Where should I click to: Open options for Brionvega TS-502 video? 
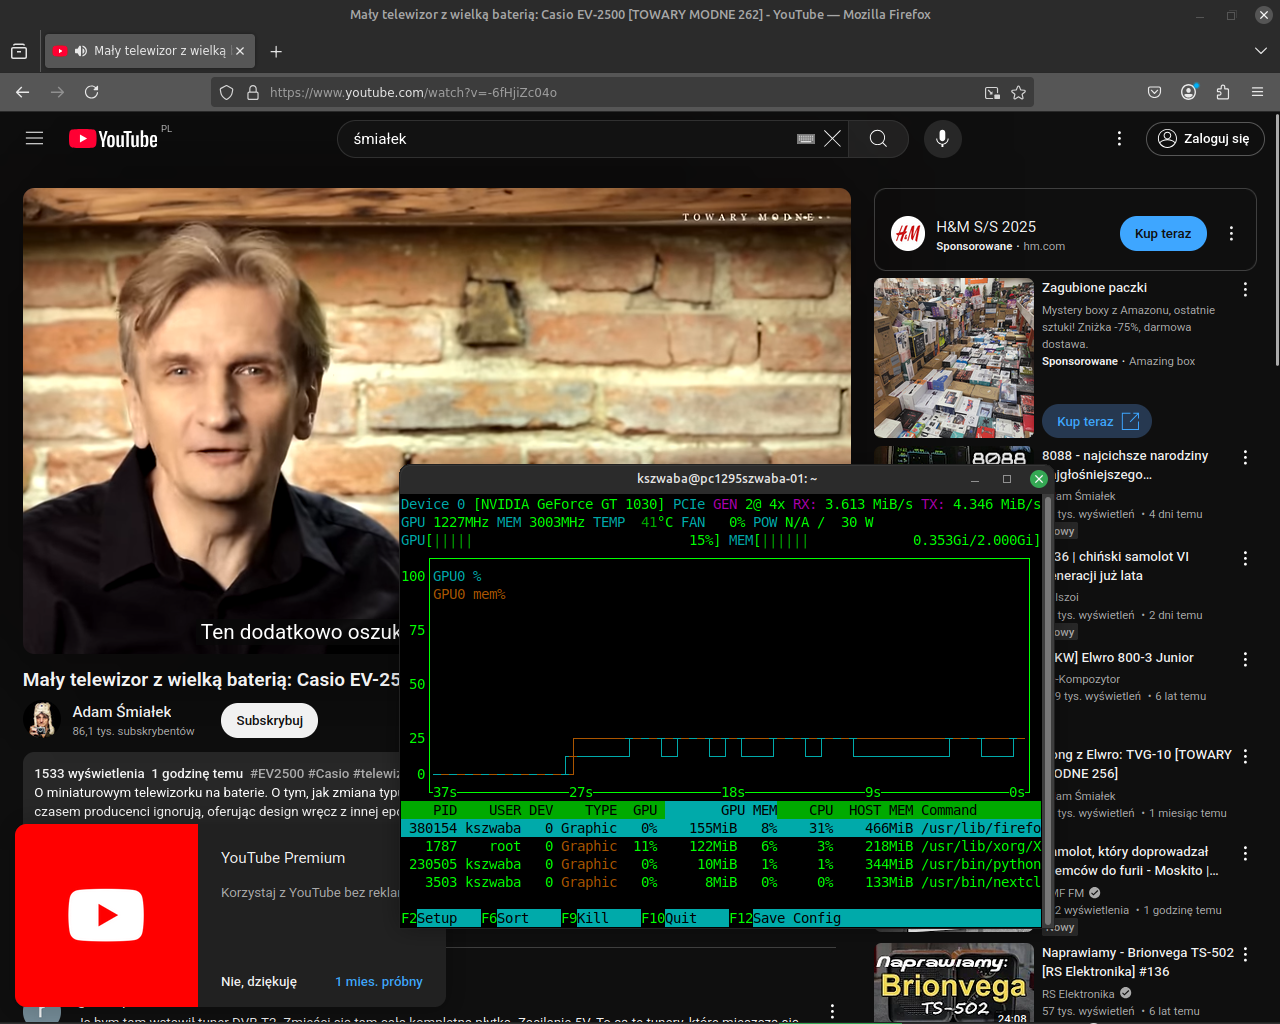tap(1245, 954)
